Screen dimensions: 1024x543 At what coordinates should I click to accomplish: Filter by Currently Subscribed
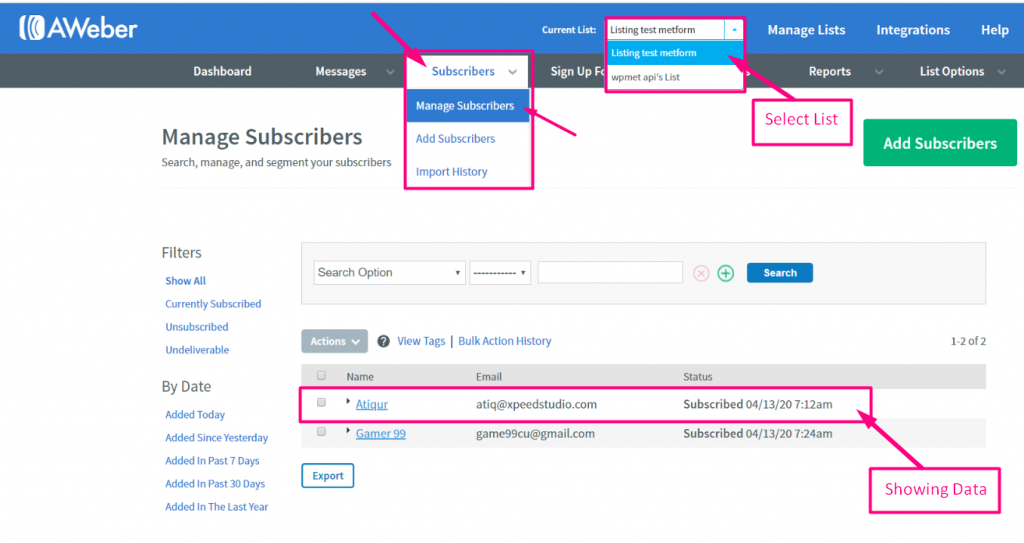[213, 304]
